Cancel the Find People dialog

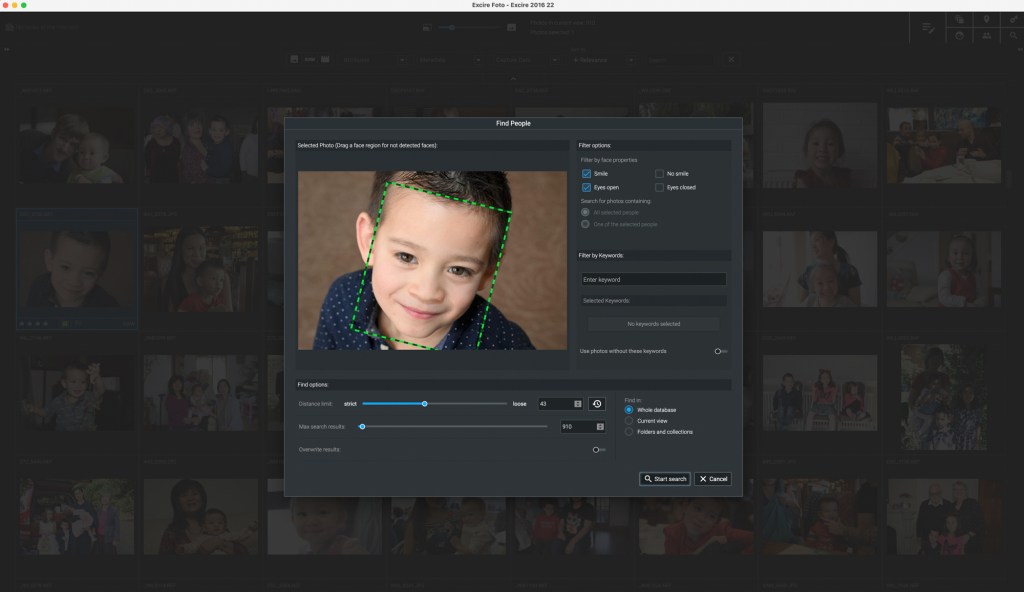click(712, 479)
